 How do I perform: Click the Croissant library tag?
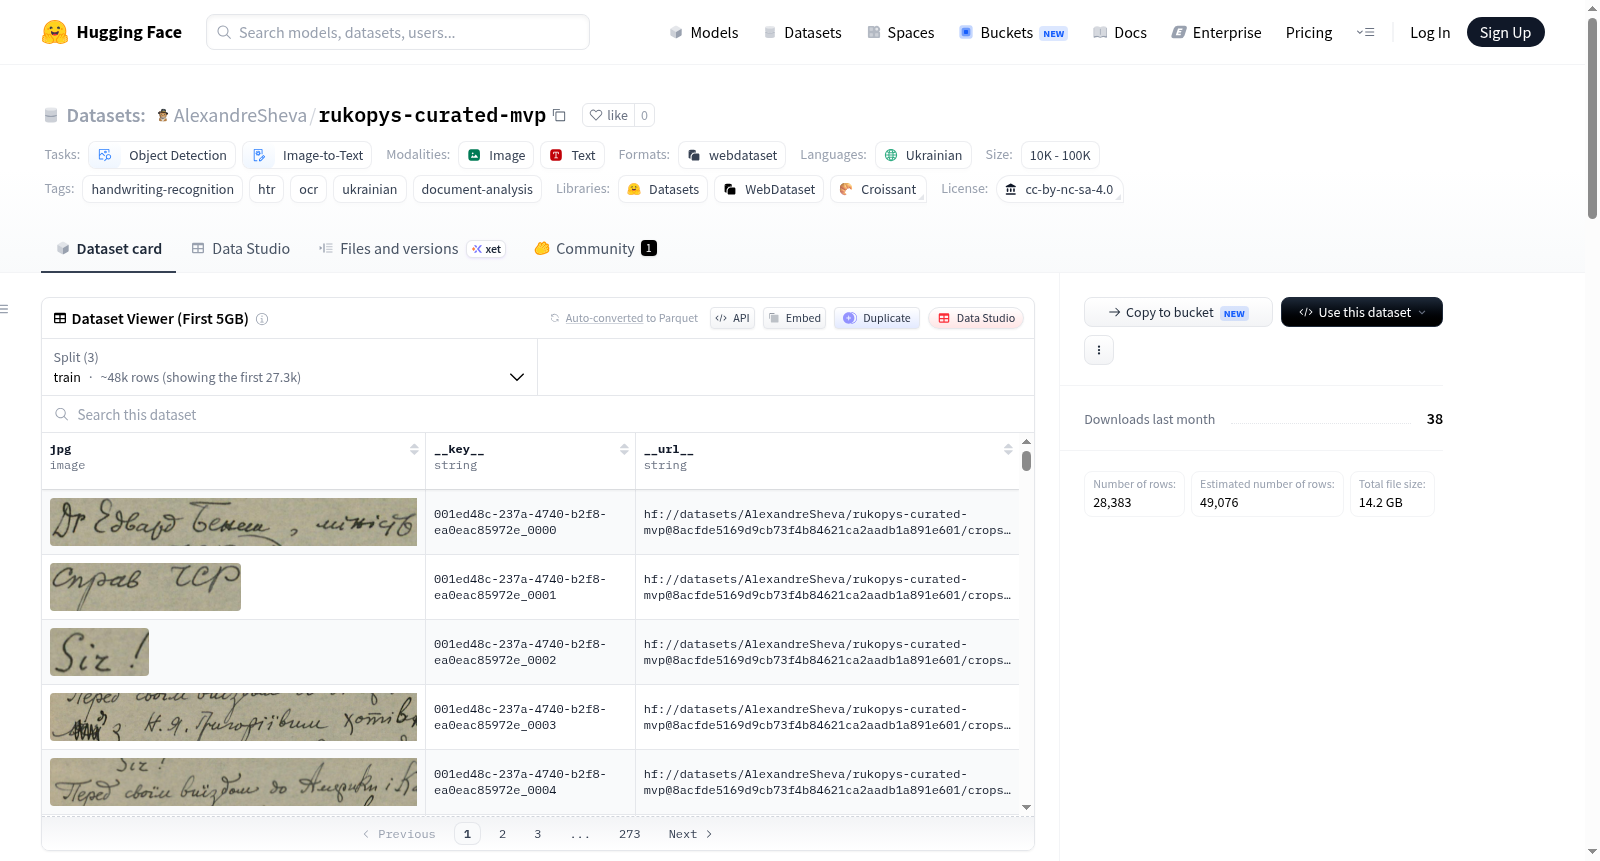(878, 189)
